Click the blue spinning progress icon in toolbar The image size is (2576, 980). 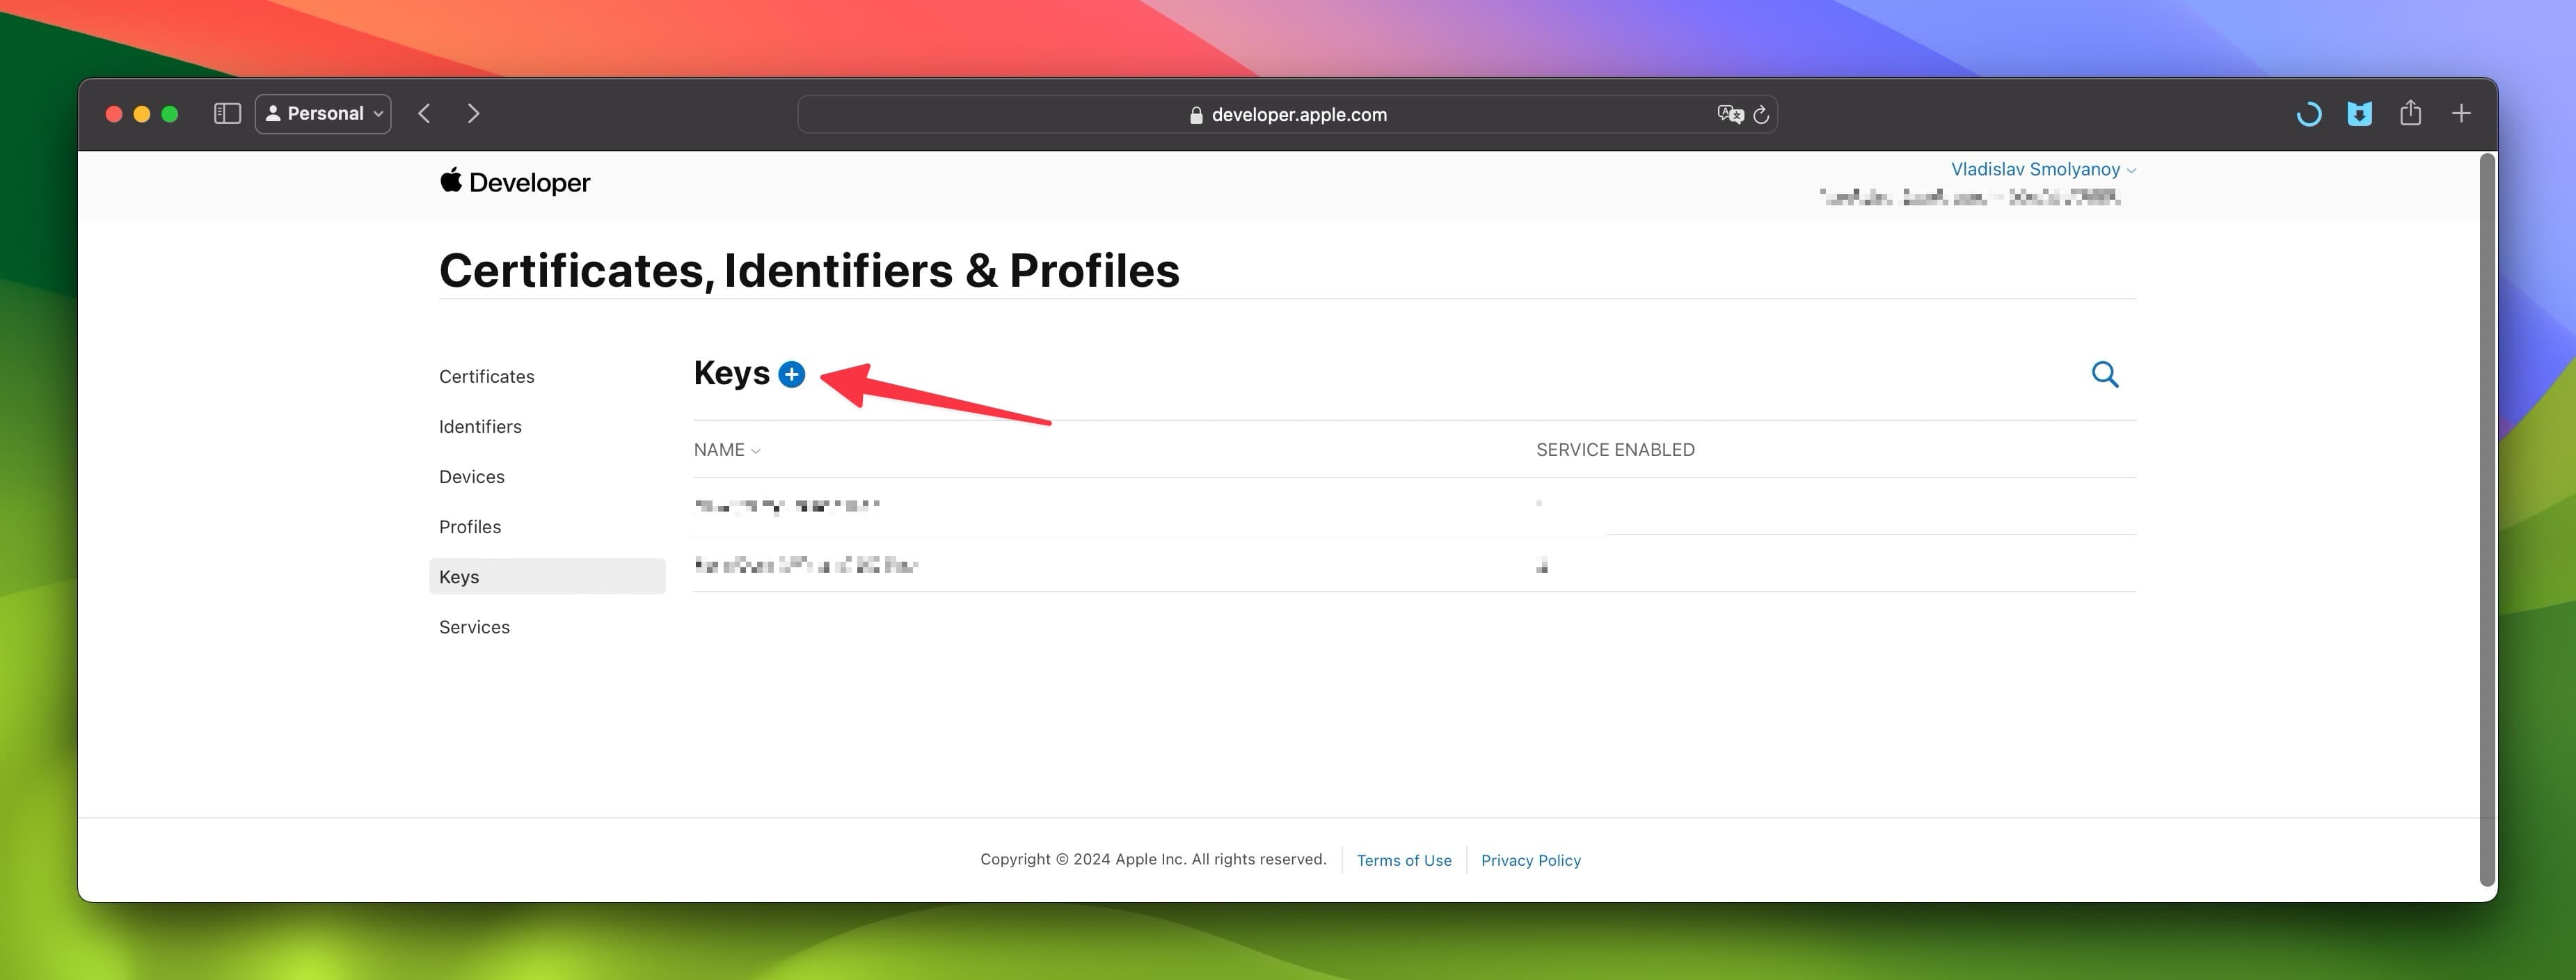pos(2308,114)
